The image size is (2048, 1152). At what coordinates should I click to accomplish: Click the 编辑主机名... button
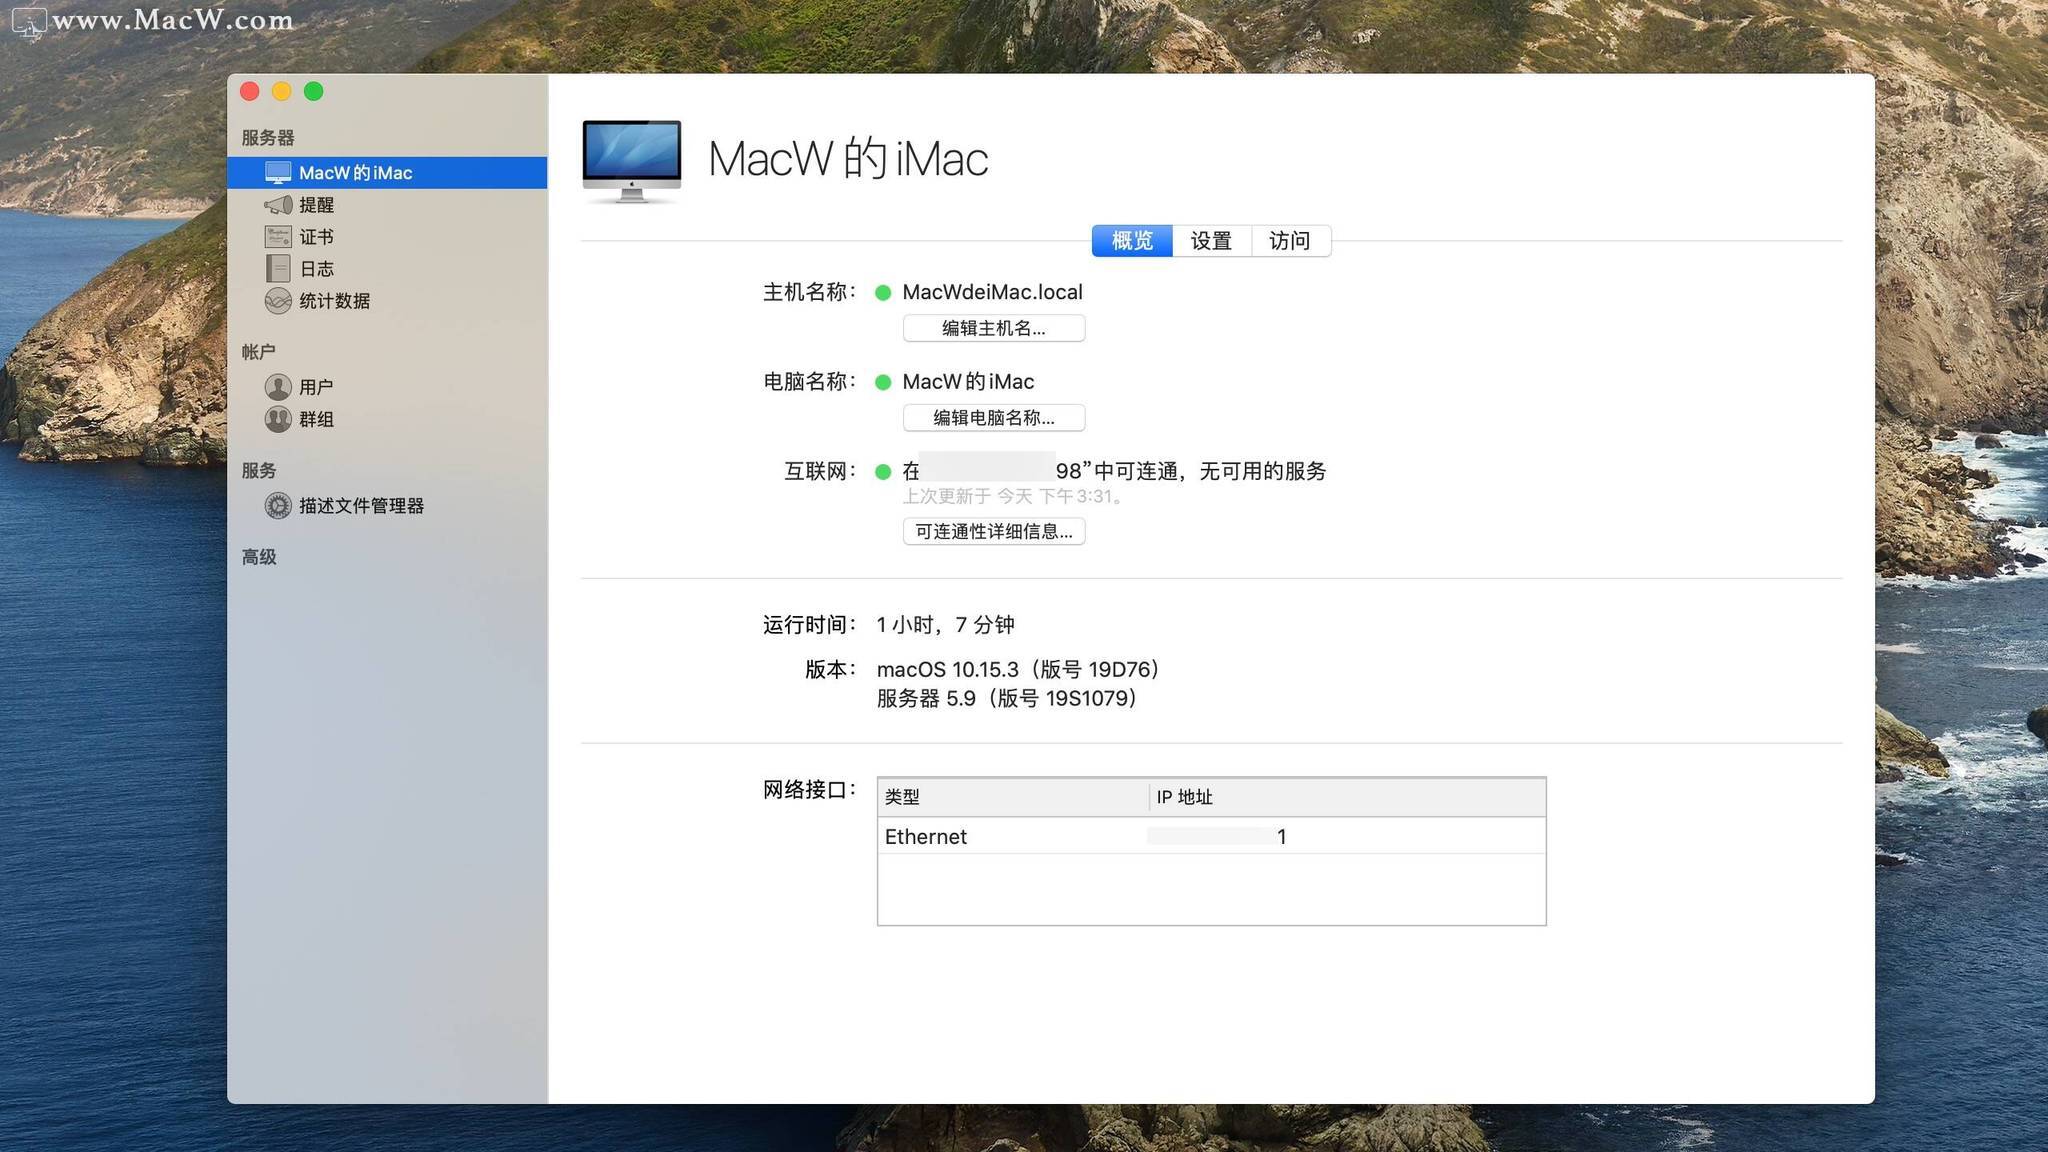point(994,328)
